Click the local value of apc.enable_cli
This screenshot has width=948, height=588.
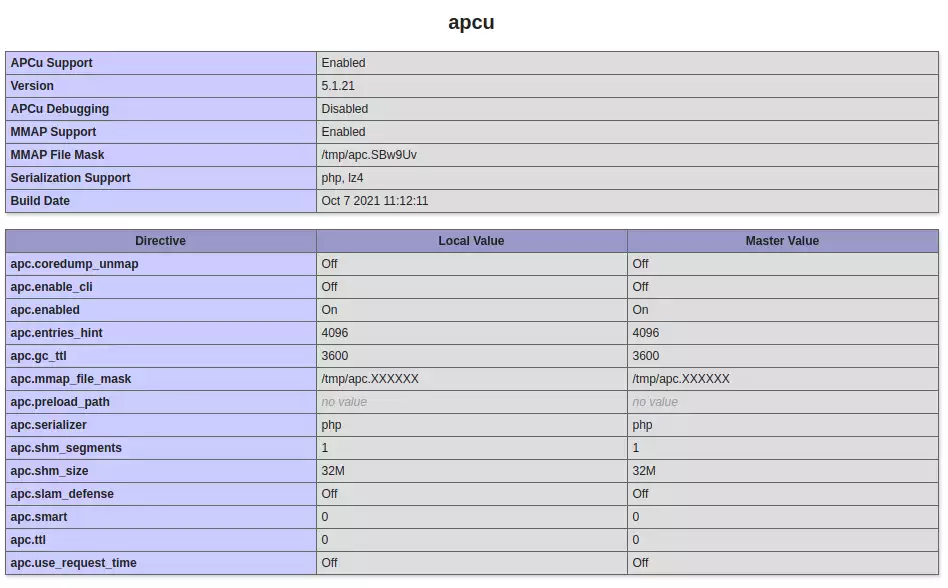click(329, 287)
